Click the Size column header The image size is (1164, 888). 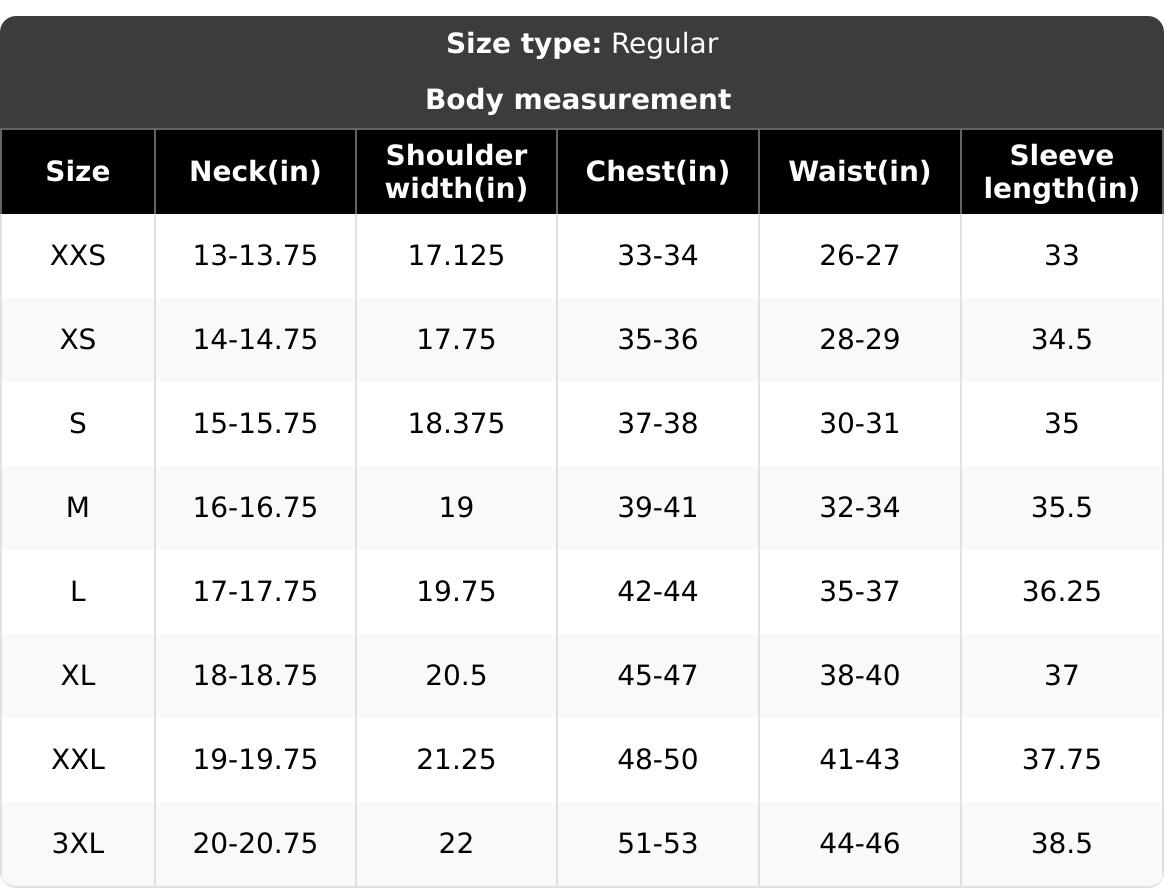point(78,172)
